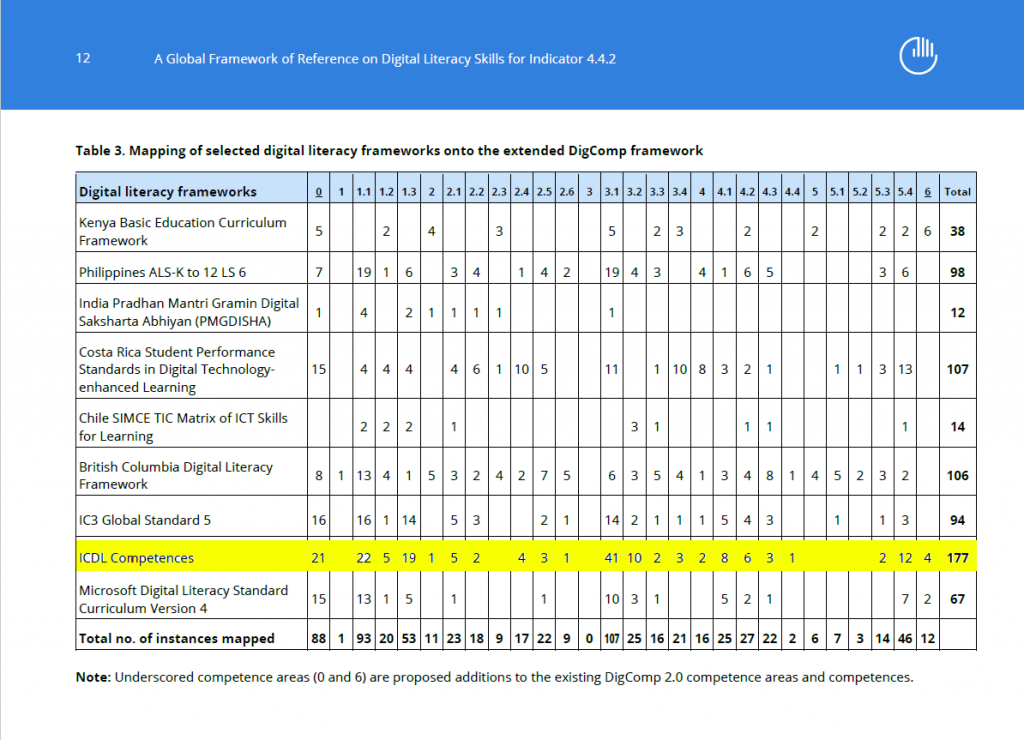This screenshot has height=740, width=1024.
Task: Select 'Total no. of instances mapped' row label
Action: click(x=176, y=639)
